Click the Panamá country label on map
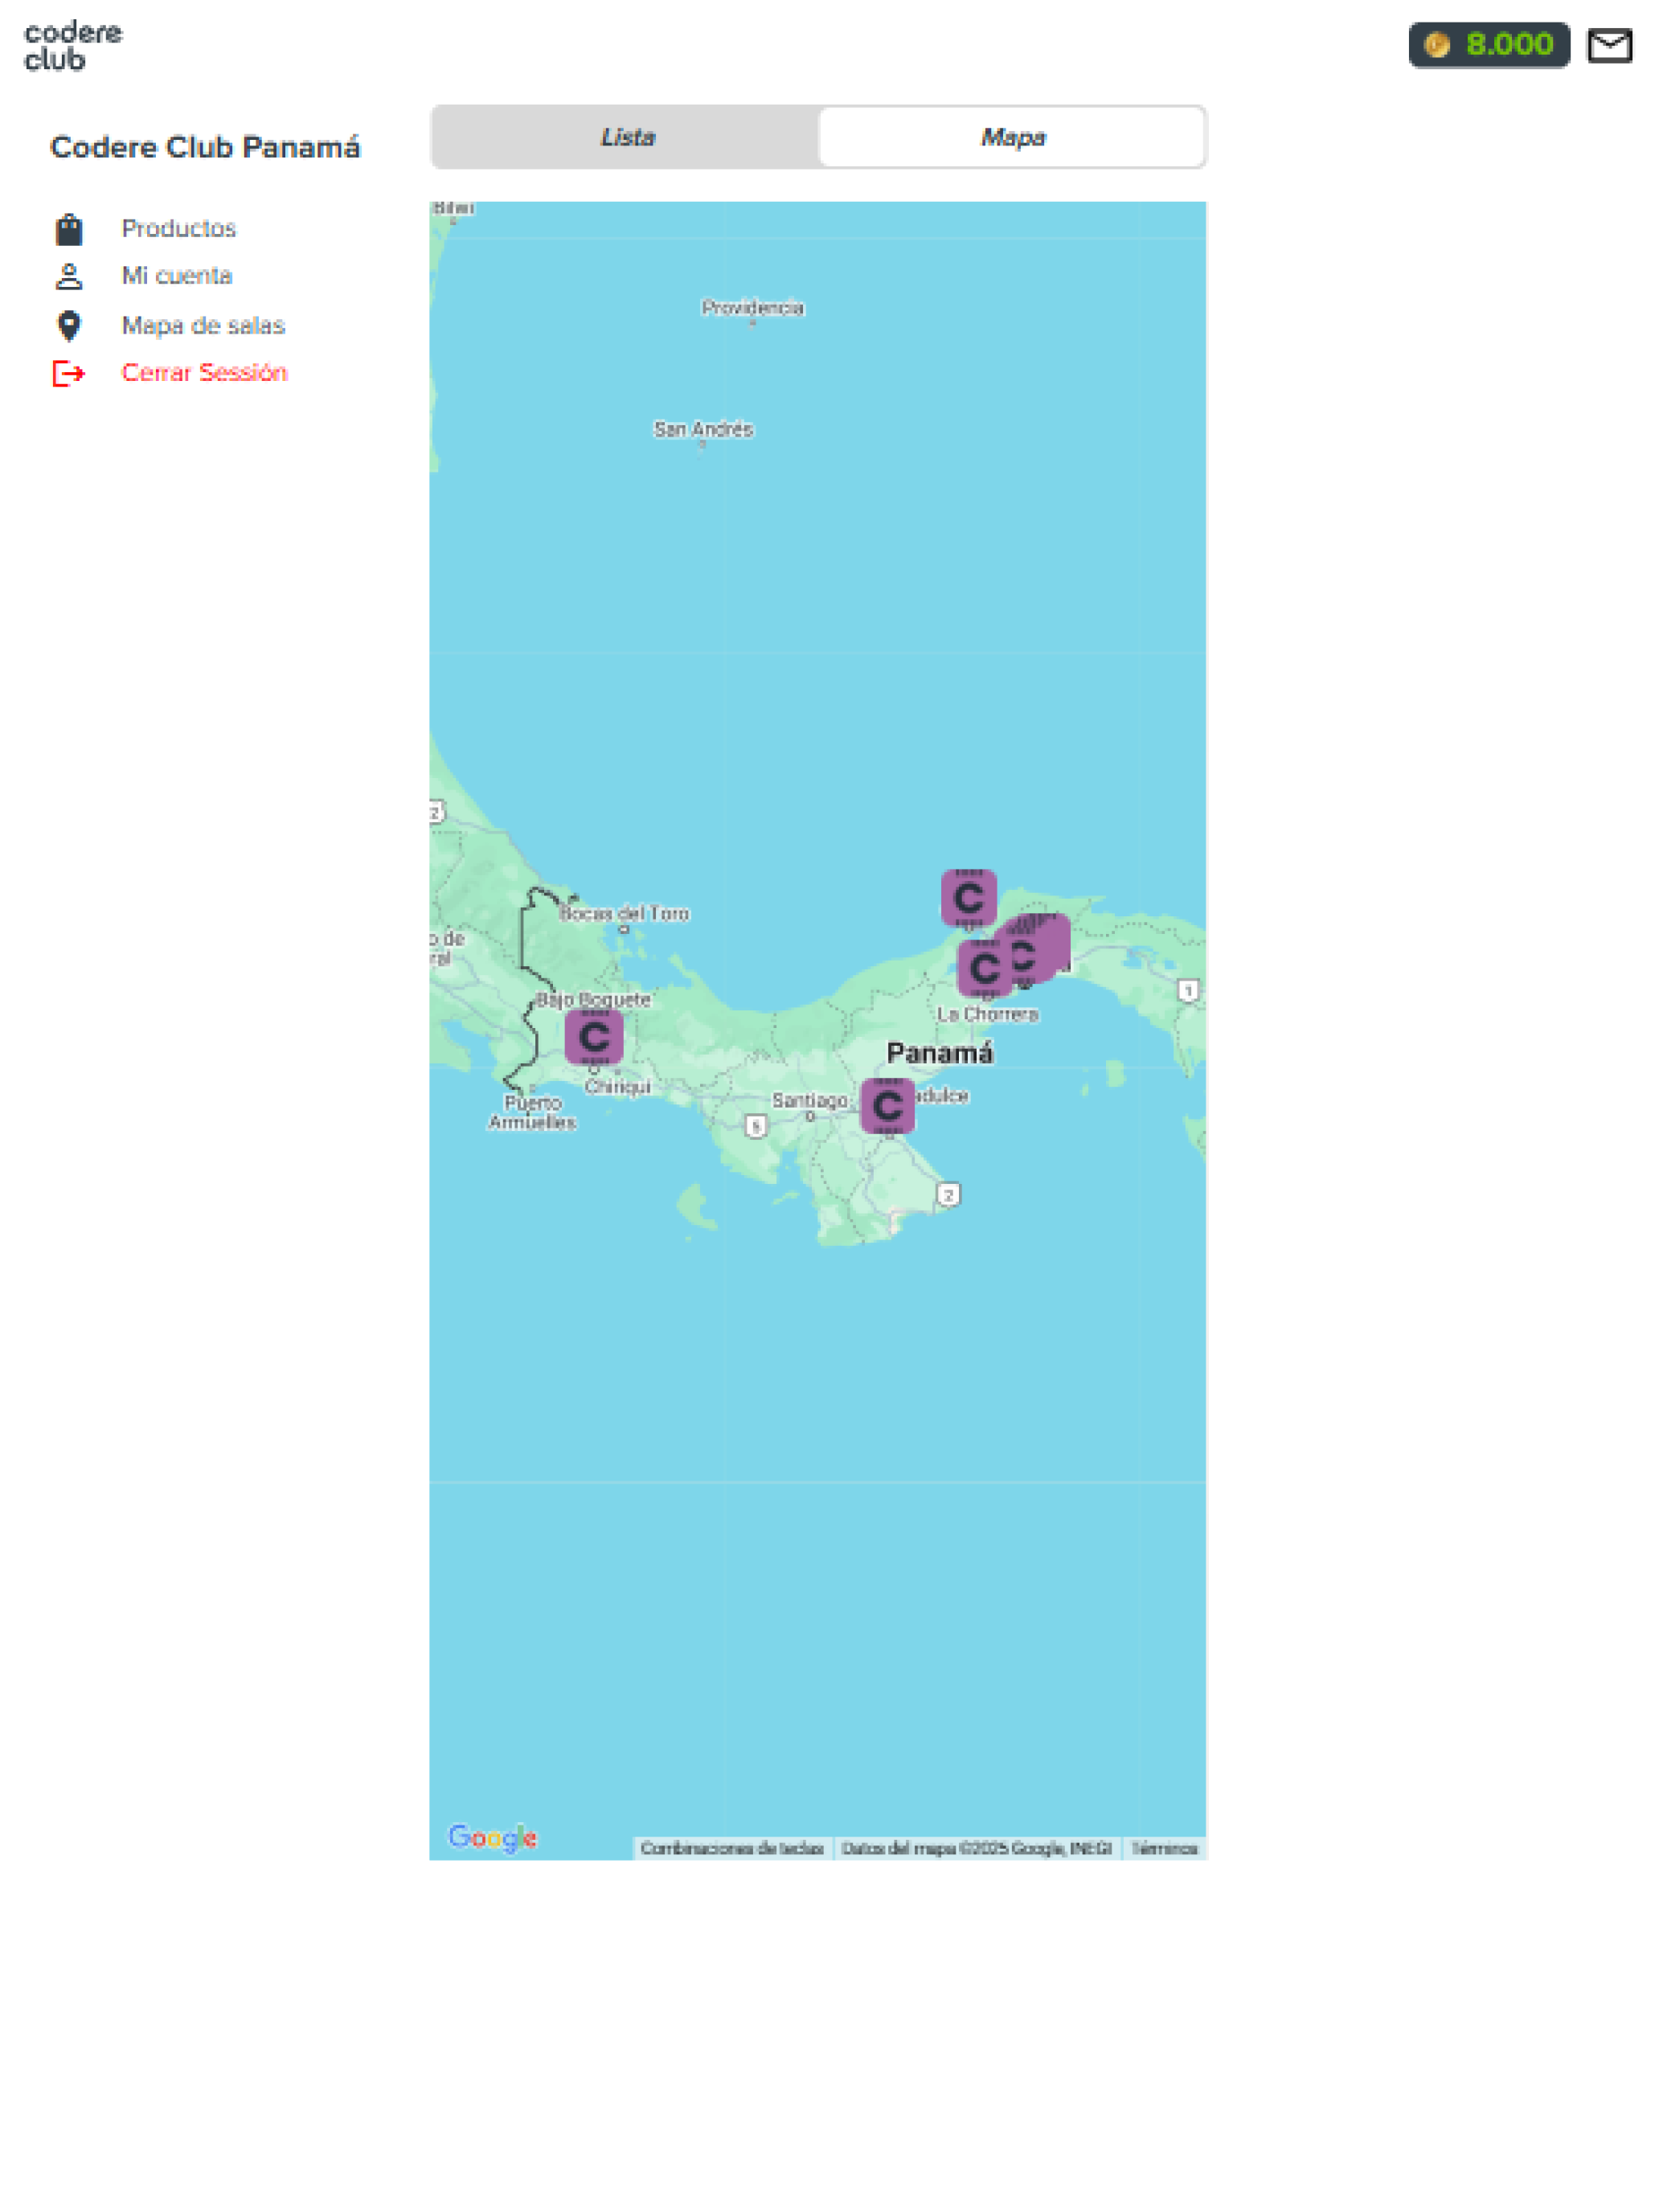The width and height of the screenshot is (1659, 2212). click(x=939, y=1053)
